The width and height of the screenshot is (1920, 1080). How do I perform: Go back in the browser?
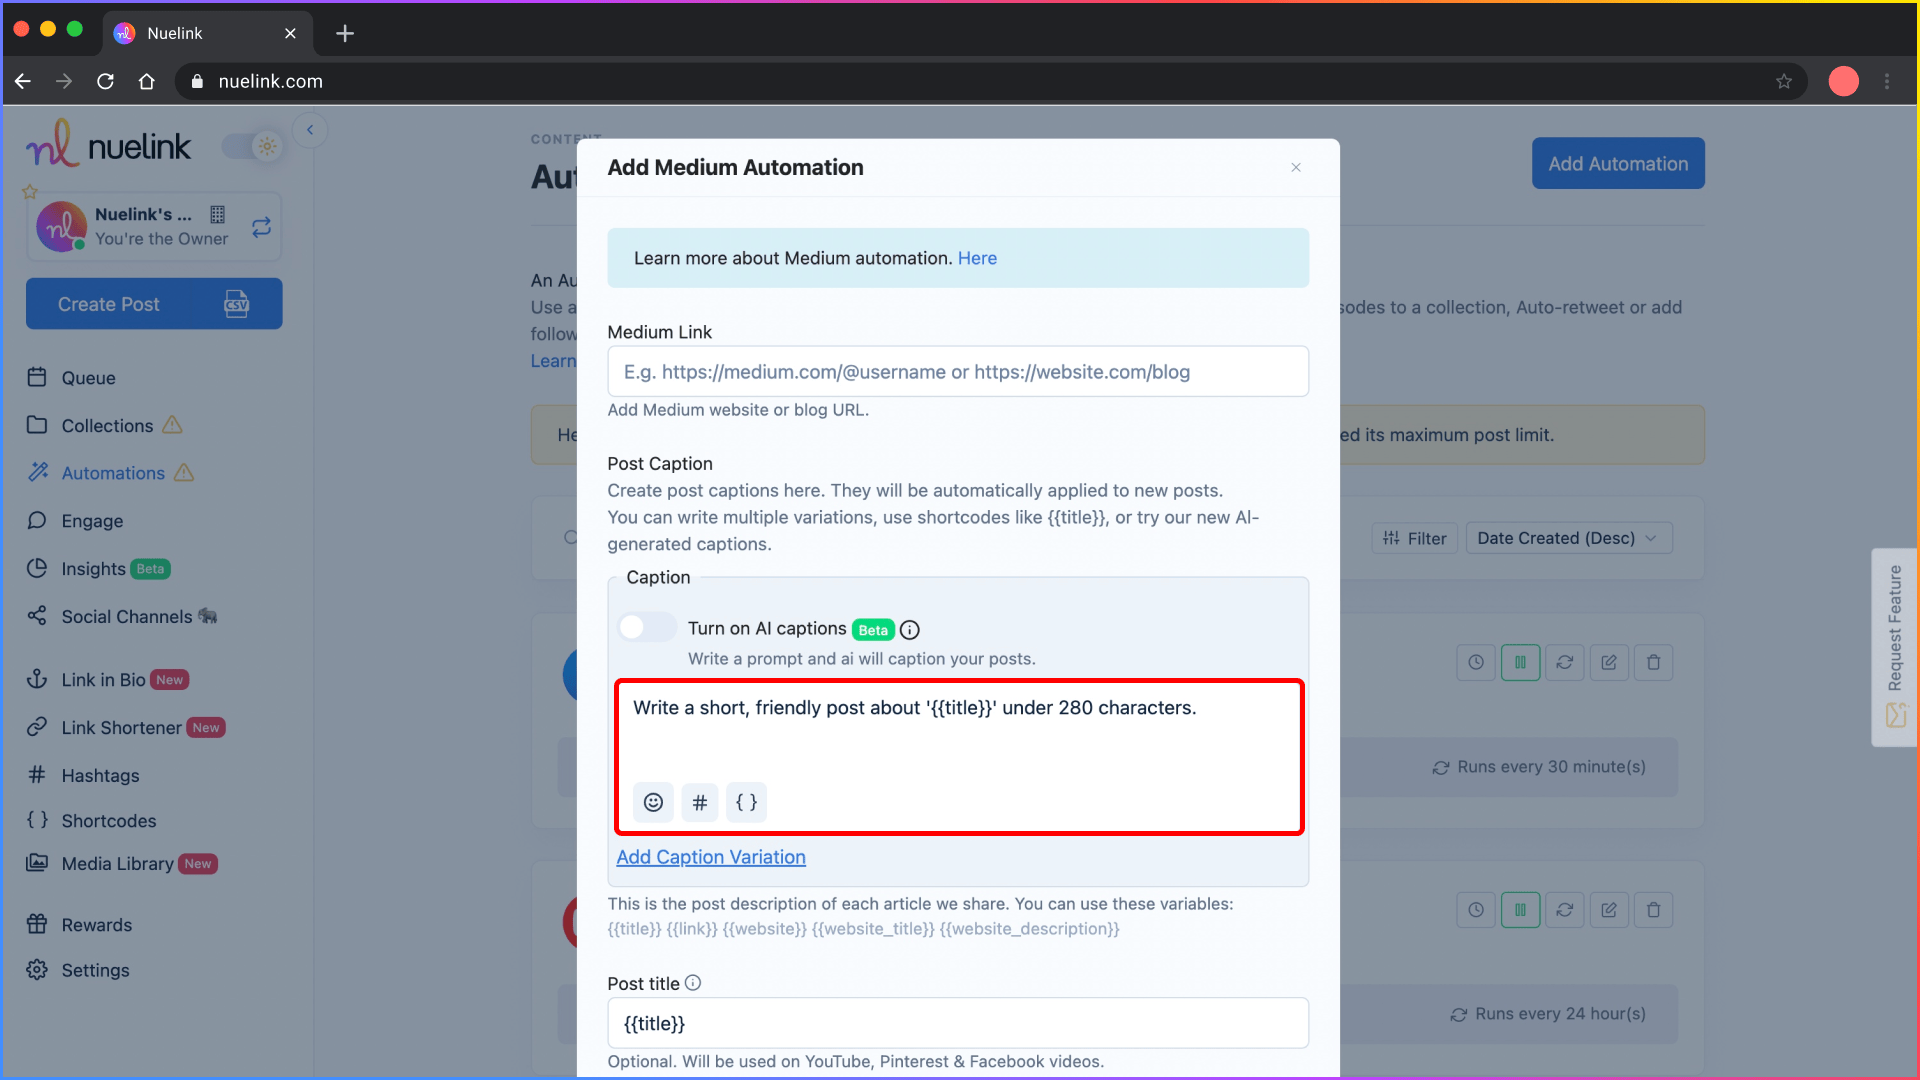coord(23,81)
